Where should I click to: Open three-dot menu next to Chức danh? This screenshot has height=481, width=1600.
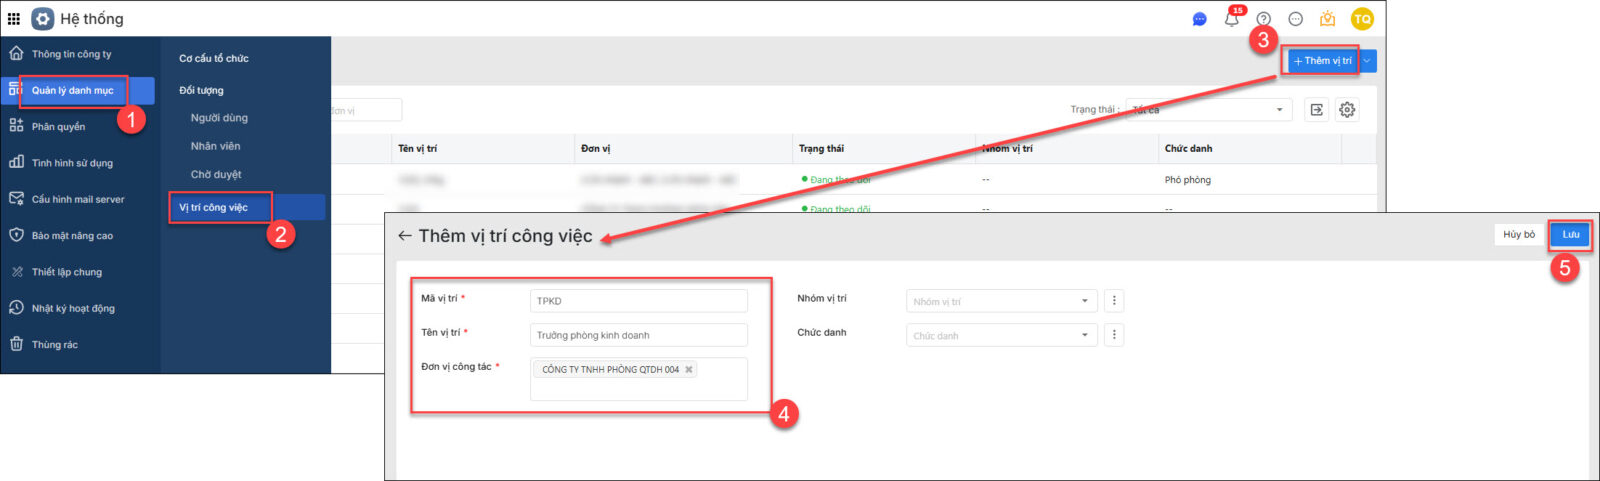click(1114, 335)
